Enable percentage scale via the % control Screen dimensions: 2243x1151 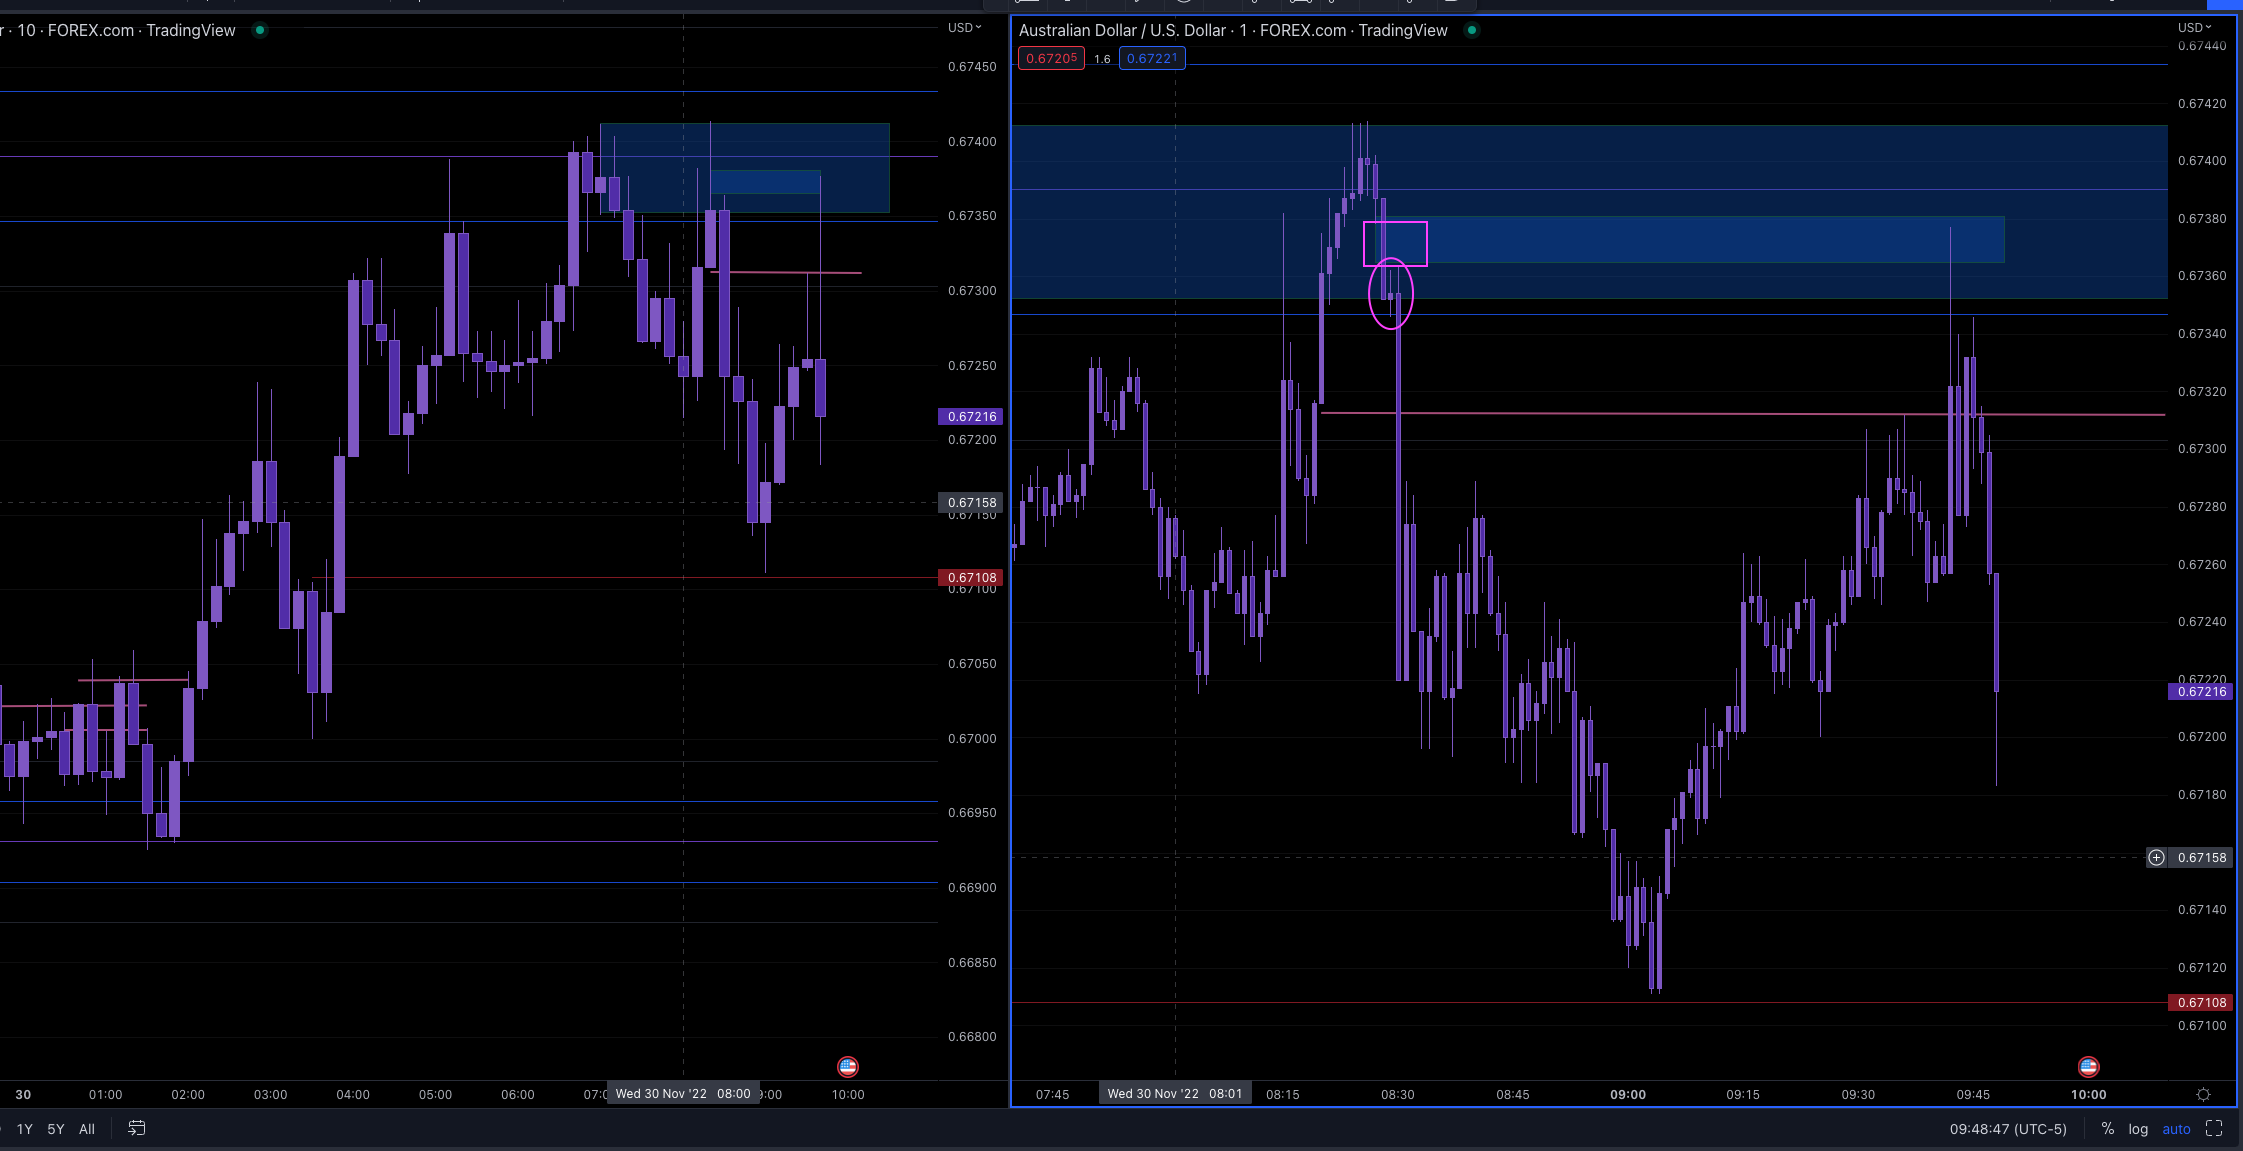pos(2106,1128)
